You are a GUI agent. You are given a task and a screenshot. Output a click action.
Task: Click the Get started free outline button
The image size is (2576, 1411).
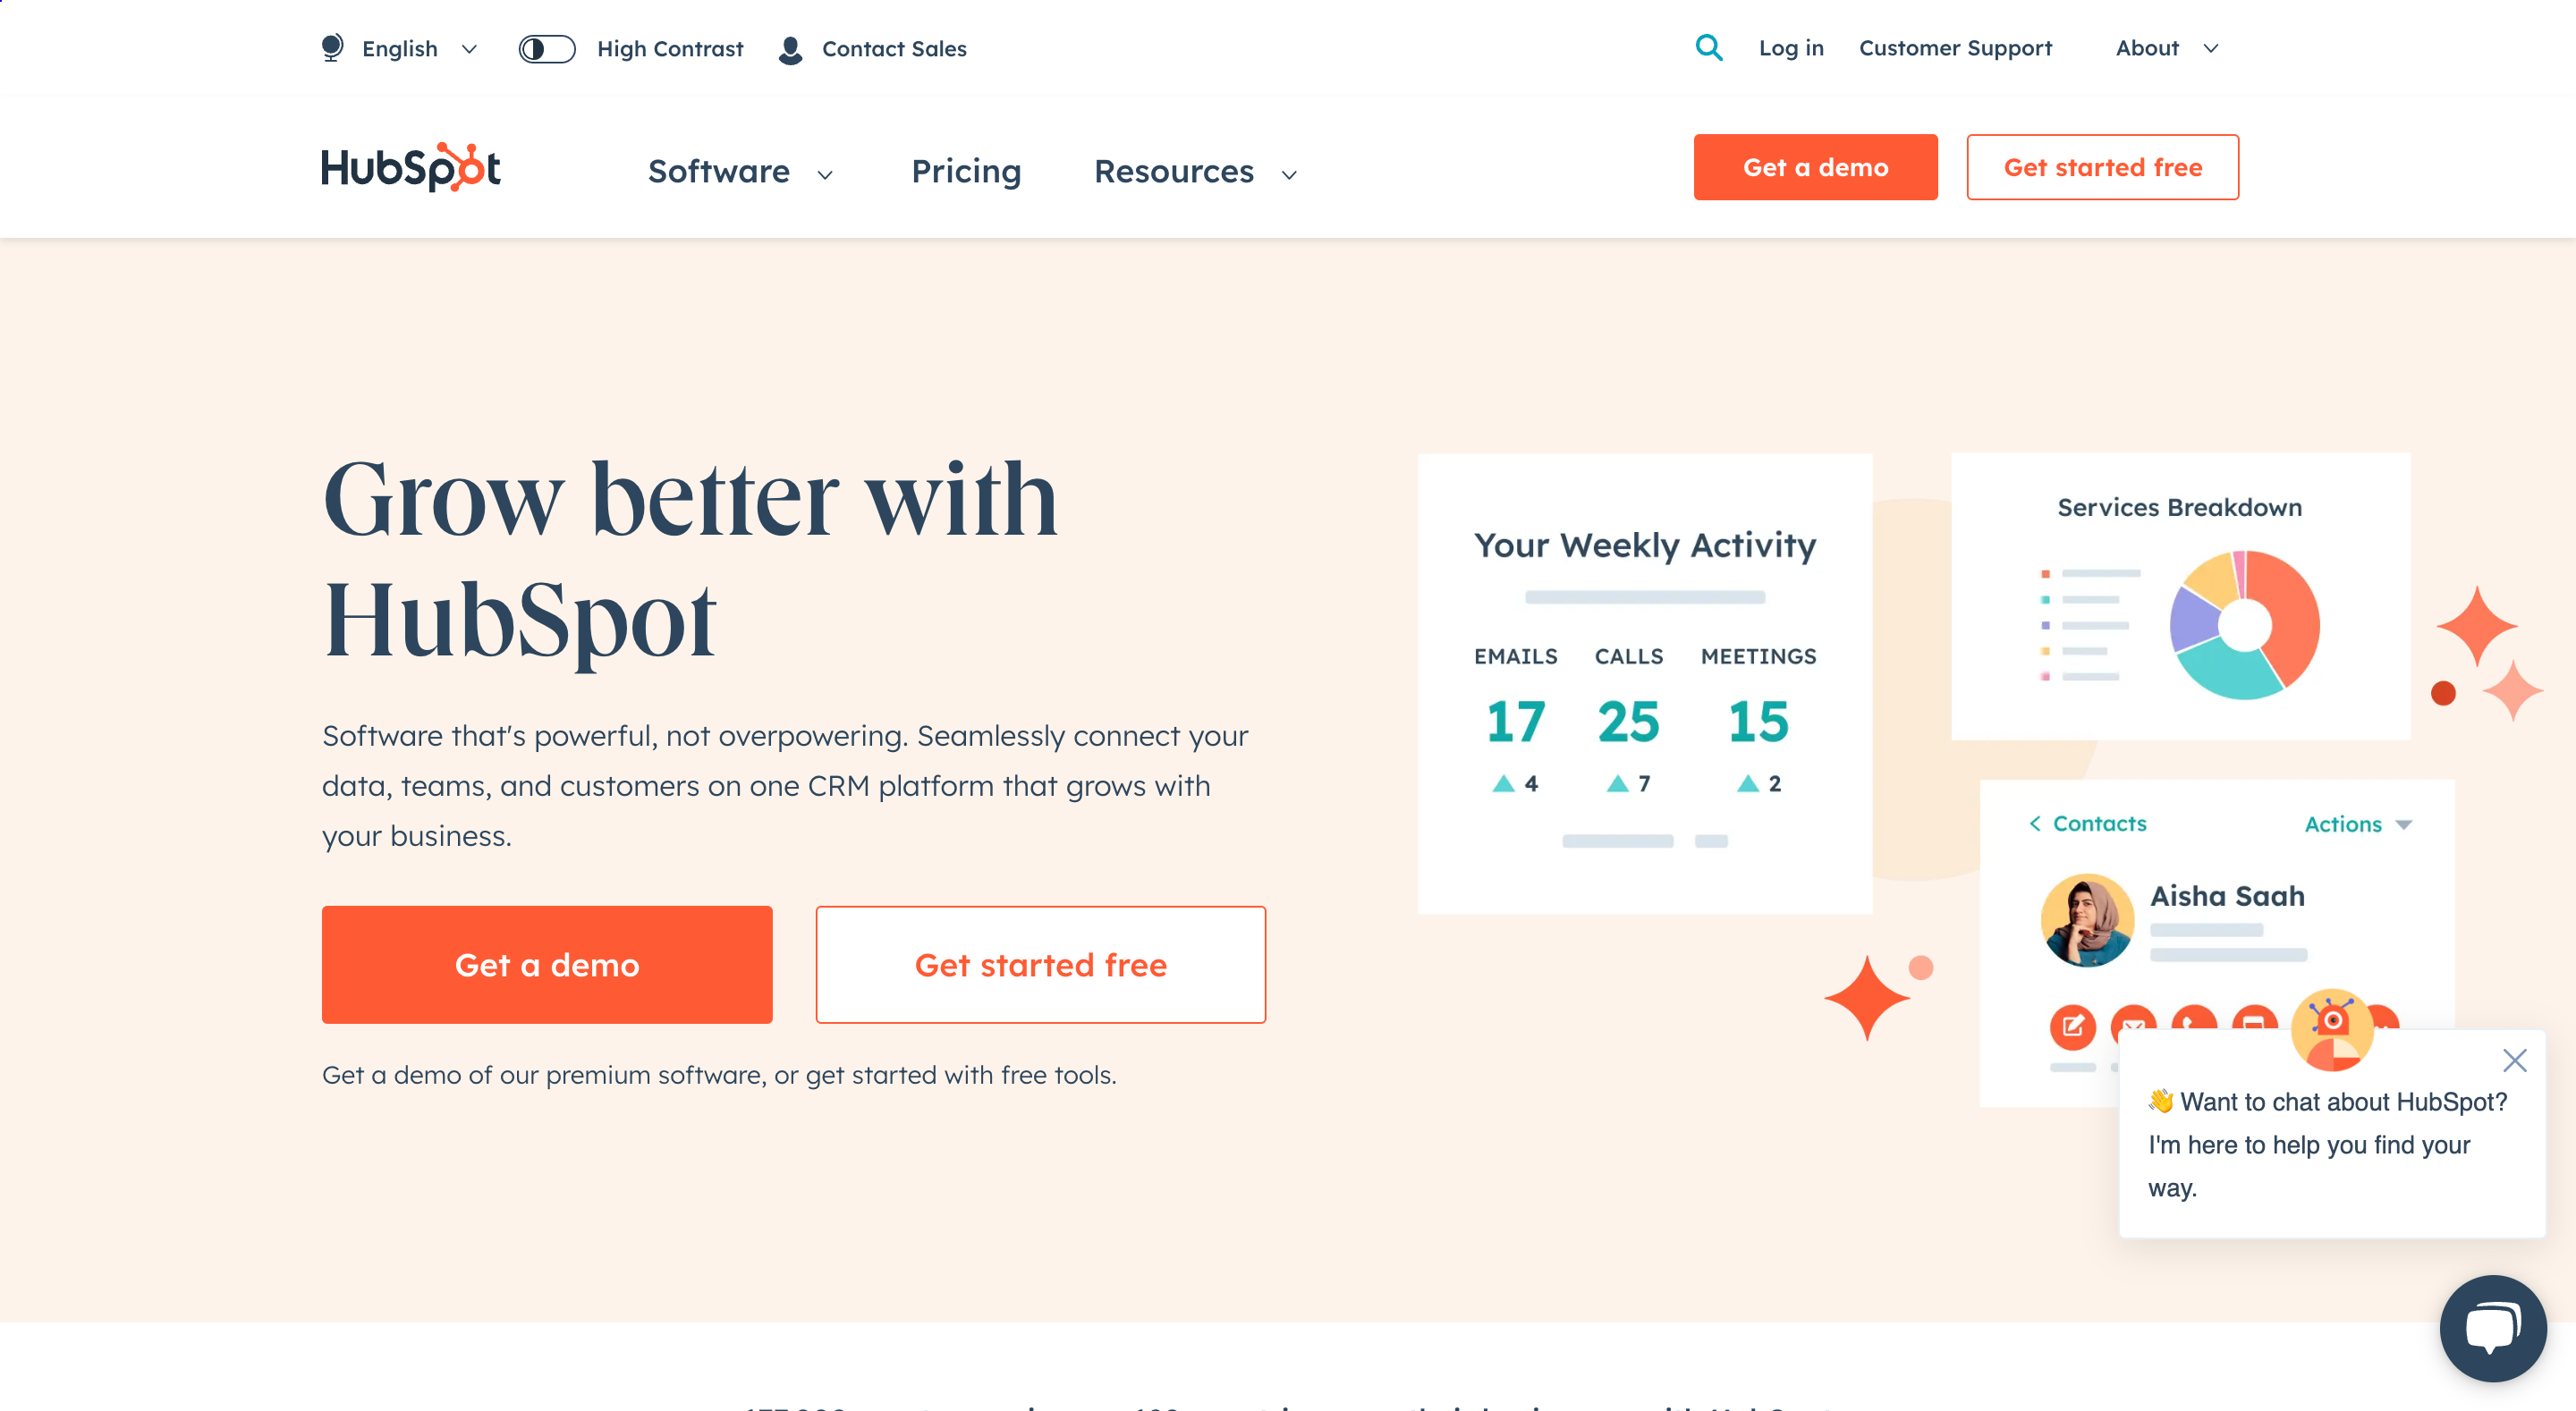click(2105, 167)
